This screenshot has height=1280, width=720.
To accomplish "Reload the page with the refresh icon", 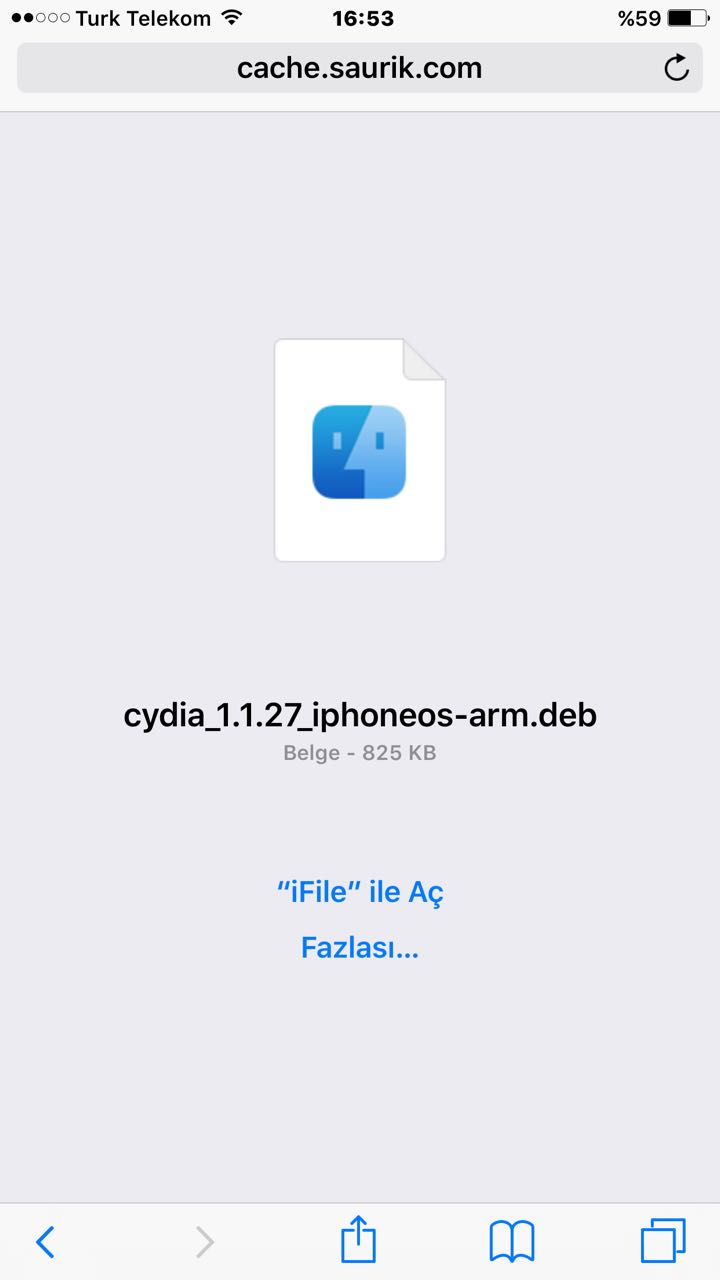I will pos(677,68).
